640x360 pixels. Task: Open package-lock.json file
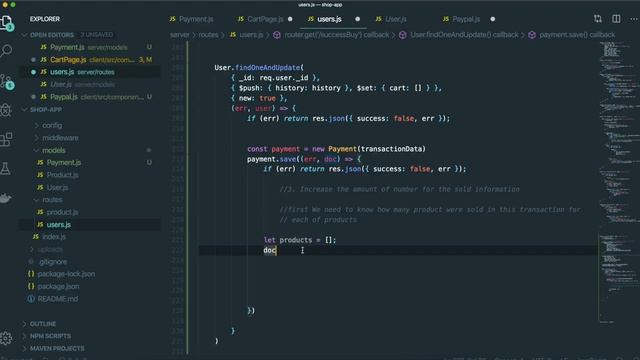click(90, 274)
